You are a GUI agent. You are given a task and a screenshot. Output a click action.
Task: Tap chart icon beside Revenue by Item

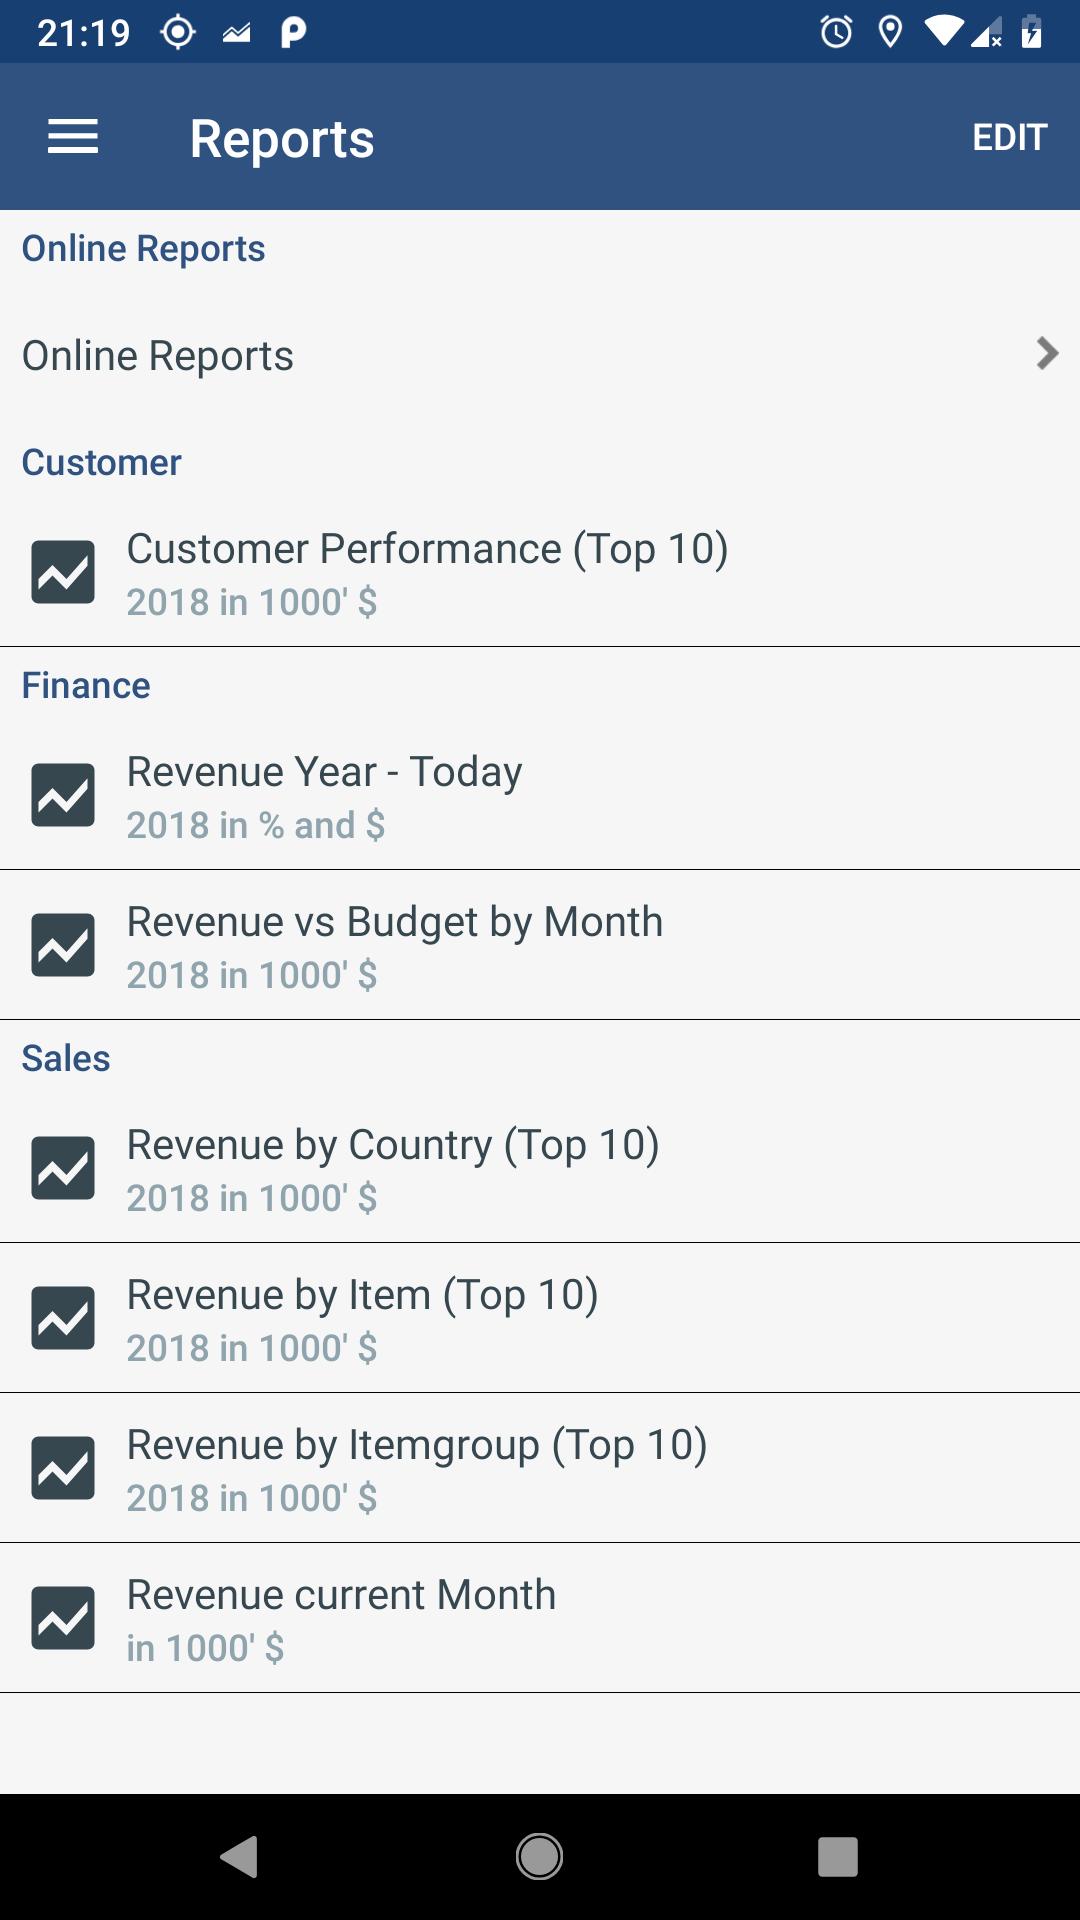63,1318
